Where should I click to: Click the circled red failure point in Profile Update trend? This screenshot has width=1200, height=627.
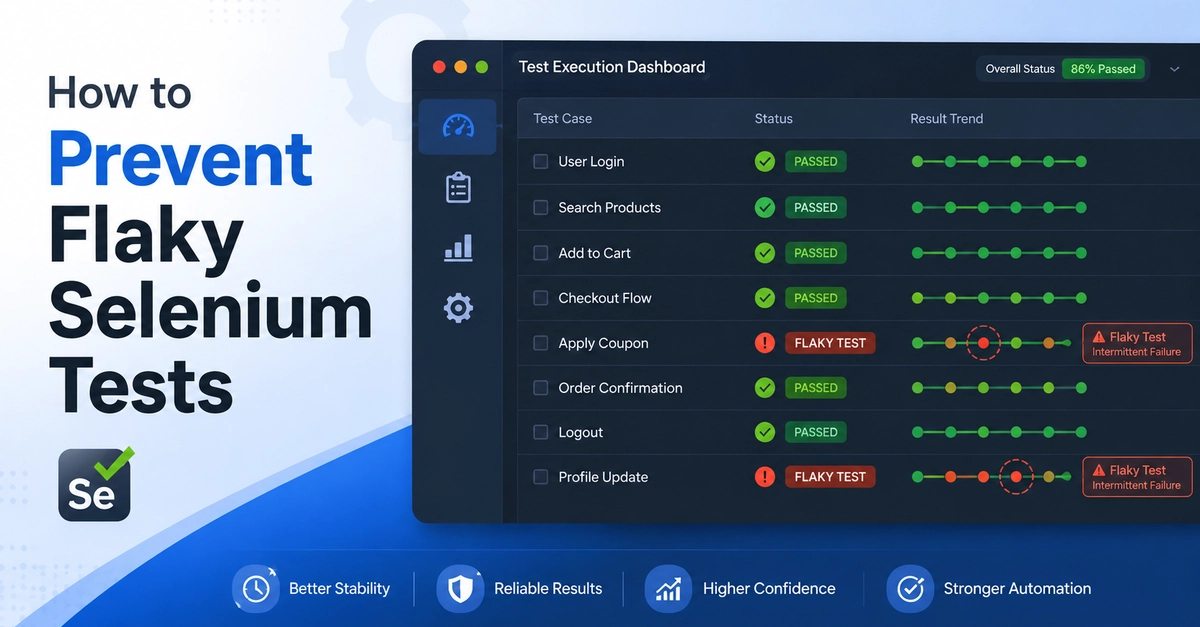(x=1016, y=477)
